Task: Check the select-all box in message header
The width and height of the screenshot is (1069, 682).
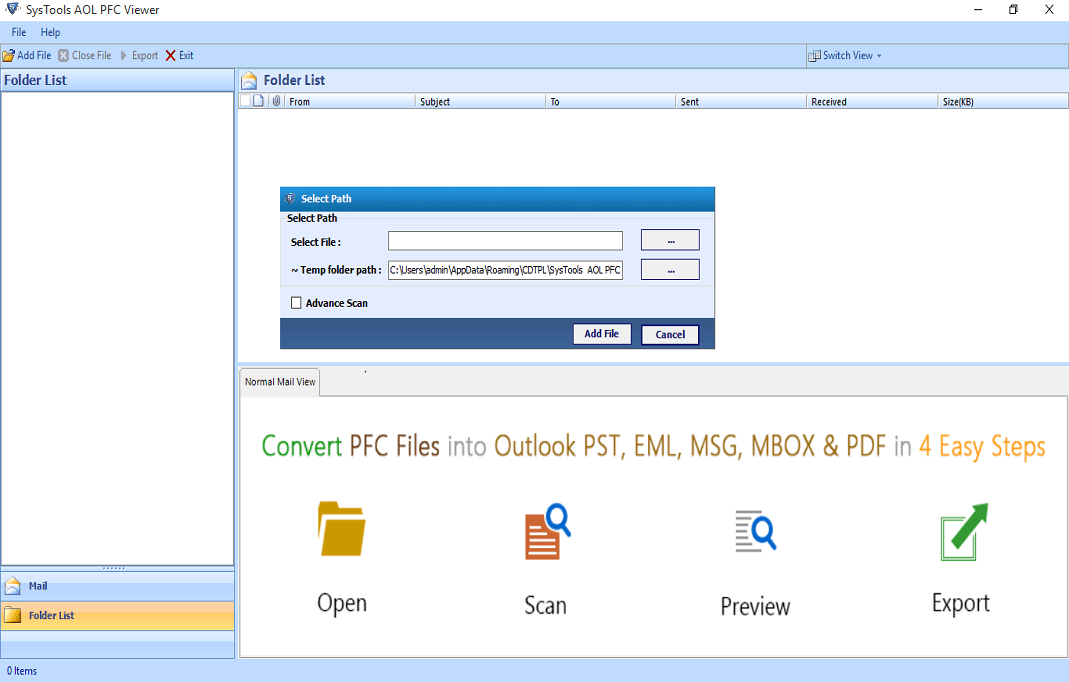Action: (245, 101)
